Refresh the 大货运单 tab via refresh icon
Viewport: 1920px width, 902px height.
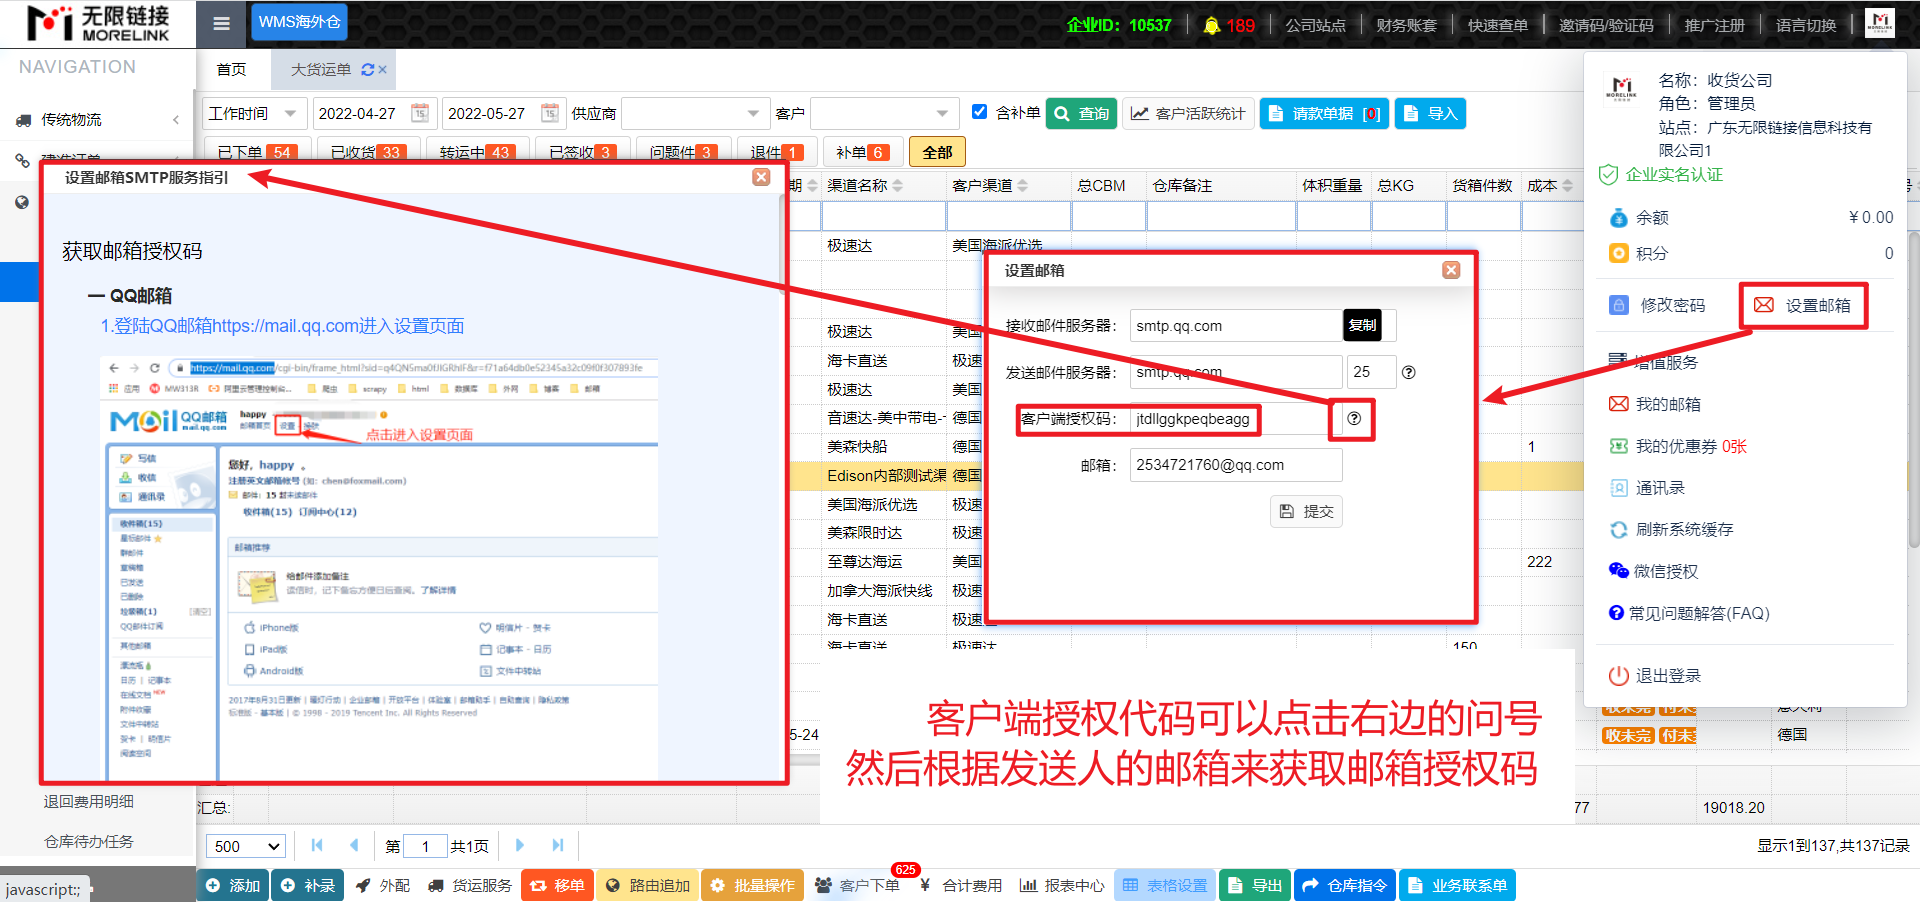[x=367, y=70]
